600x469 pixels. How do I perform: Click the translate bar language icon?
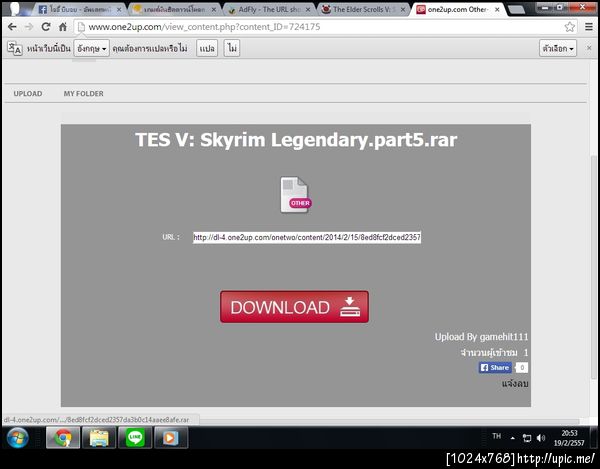tap(15, 49)
